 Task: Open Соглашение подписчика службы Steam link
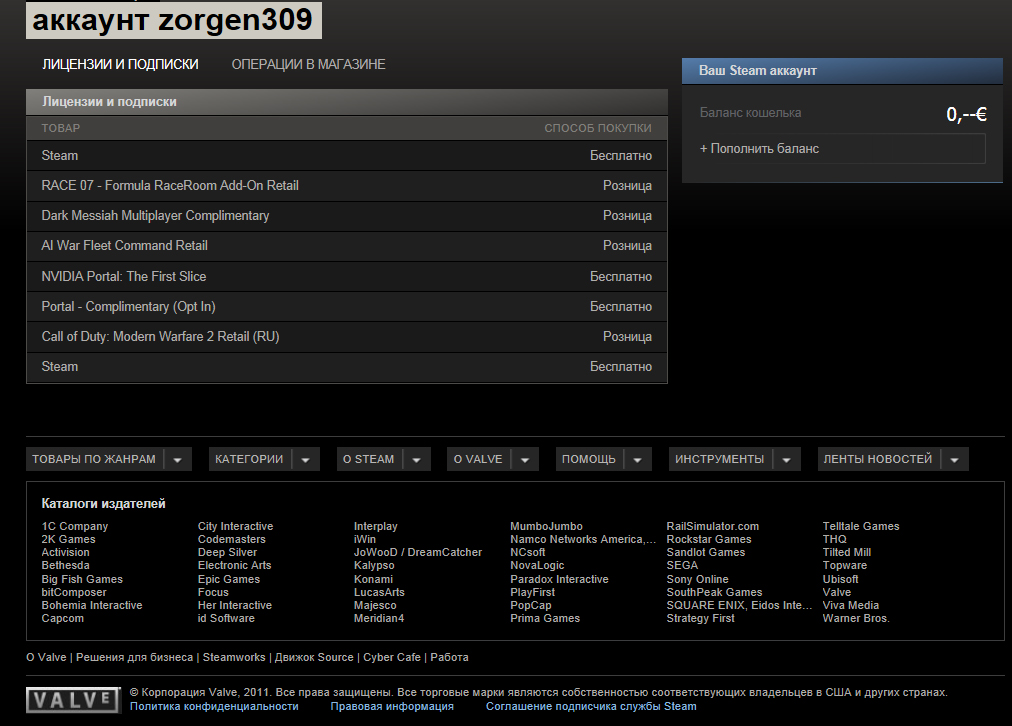click(x=591, y=707)
